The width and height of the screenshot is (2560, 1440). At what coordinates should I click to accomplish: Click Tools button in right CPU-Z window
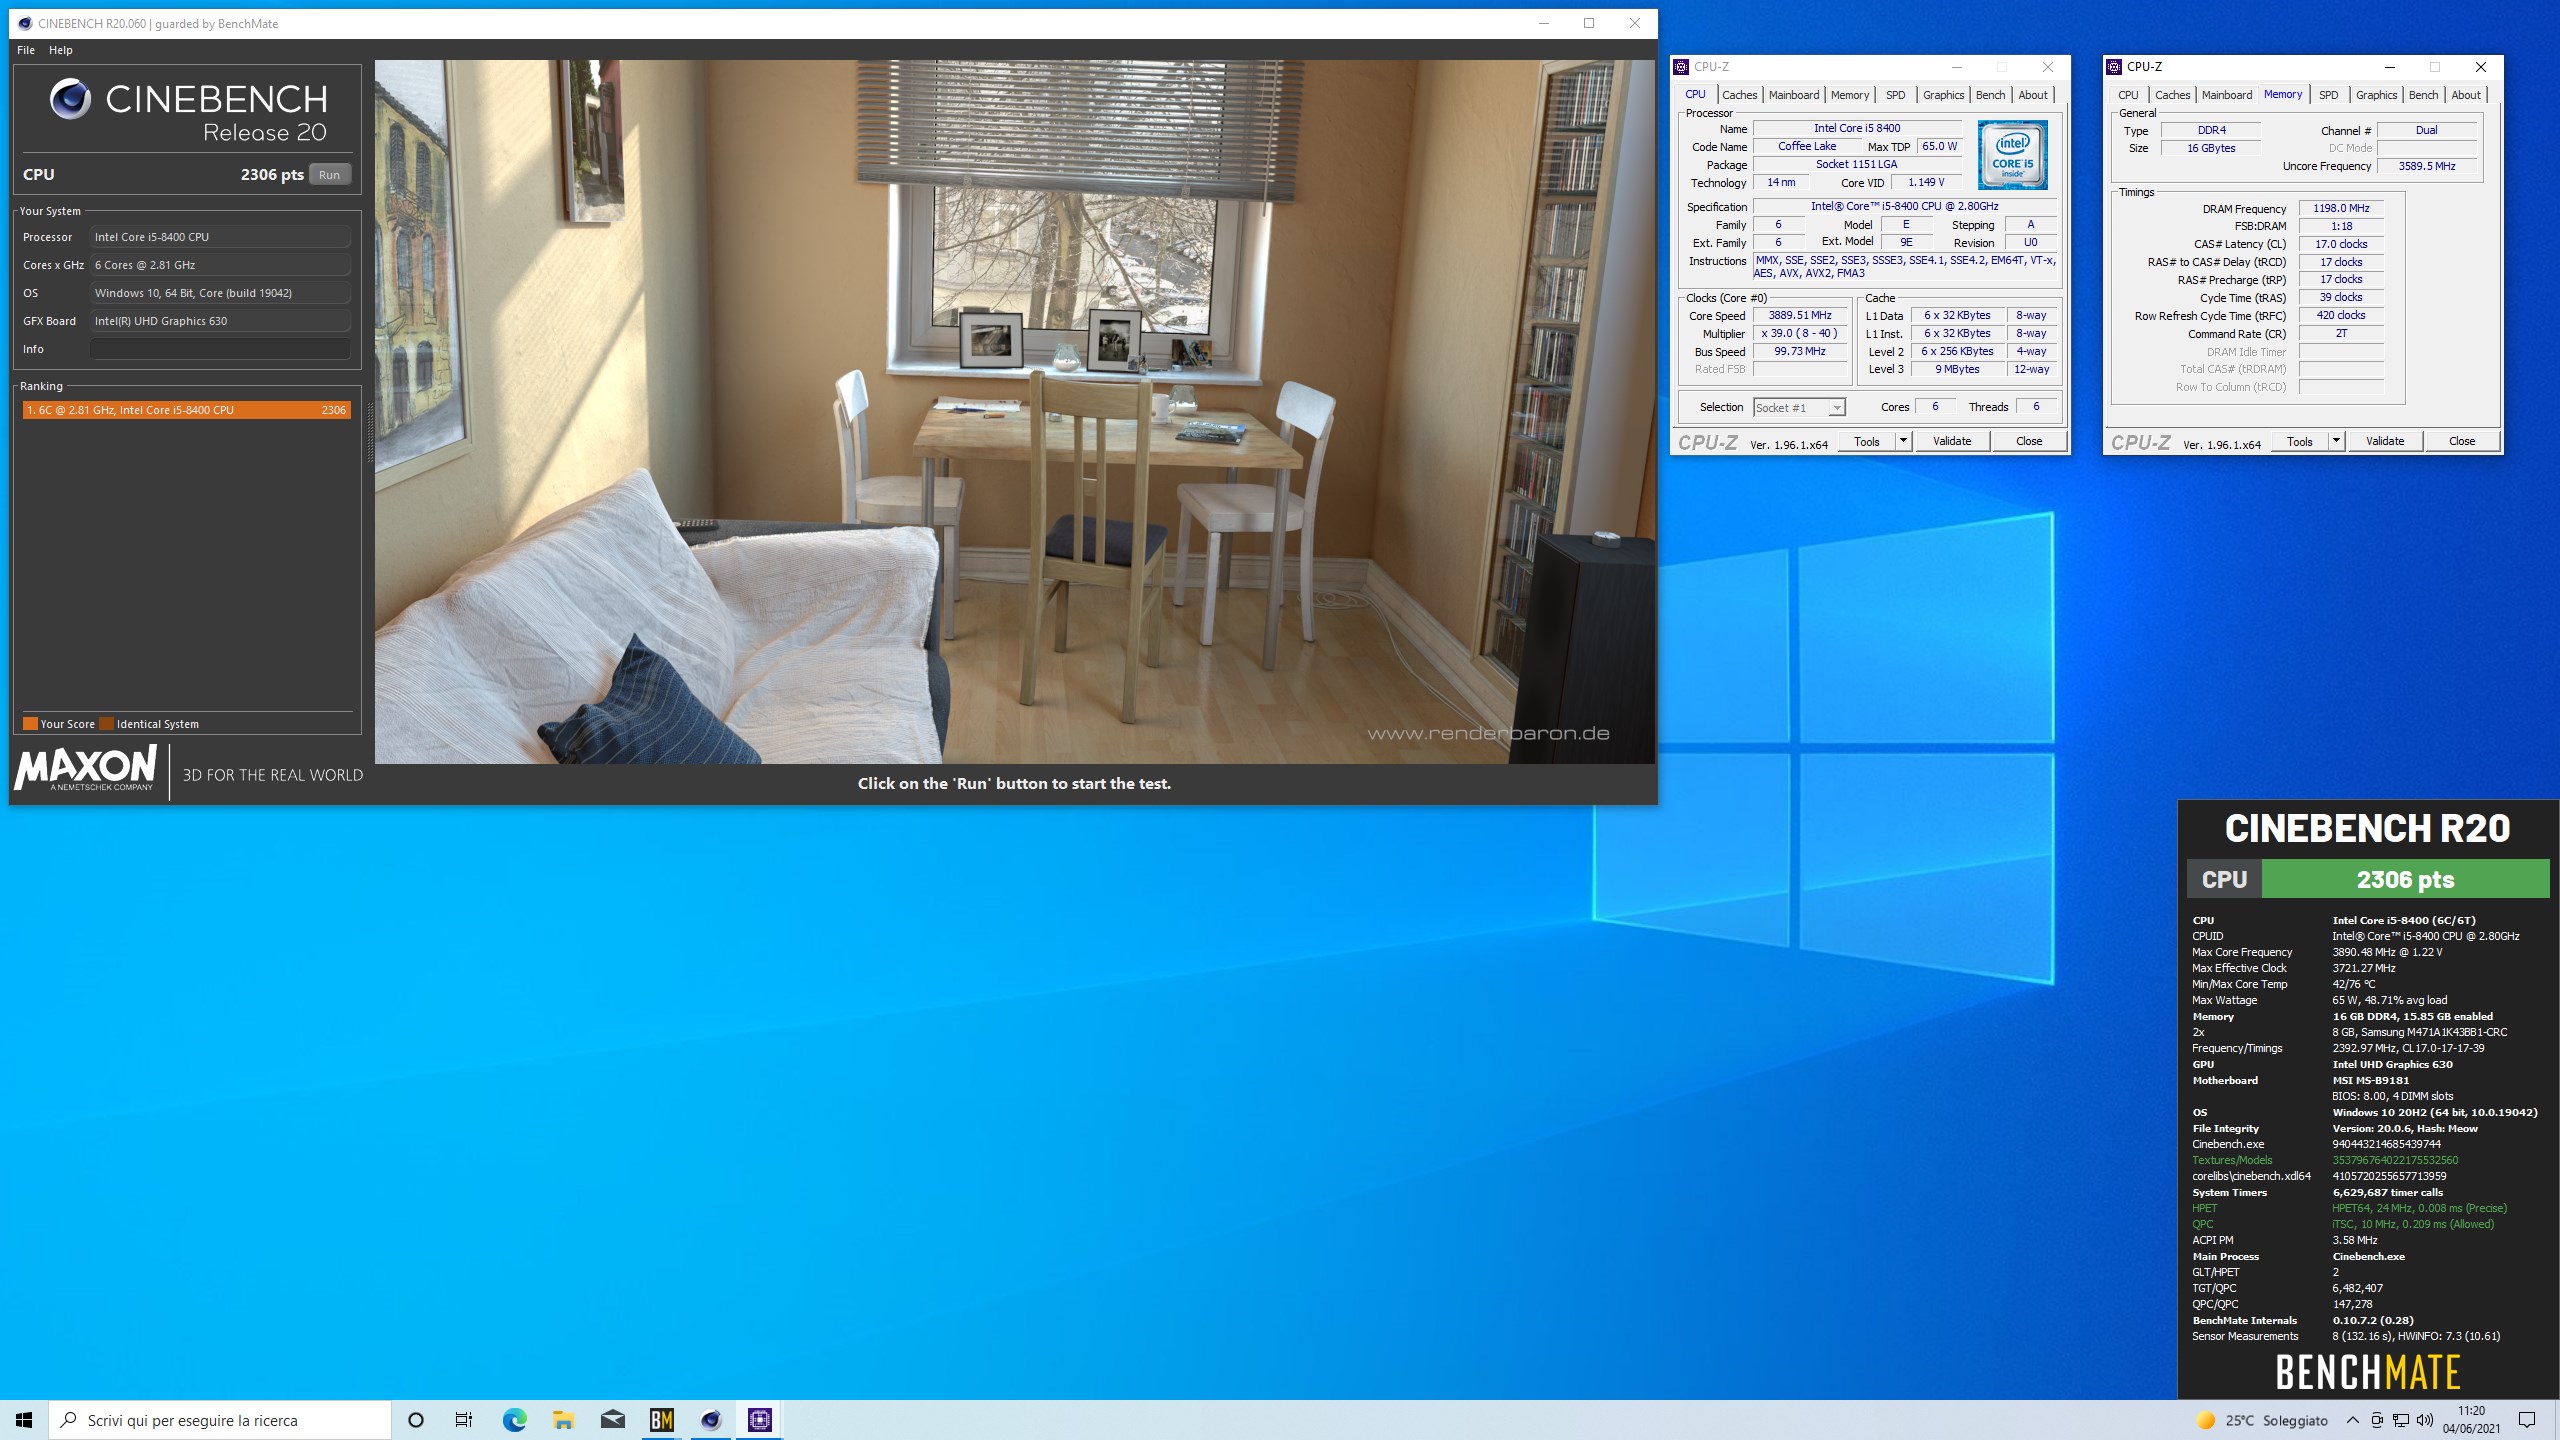(2299, 441)
